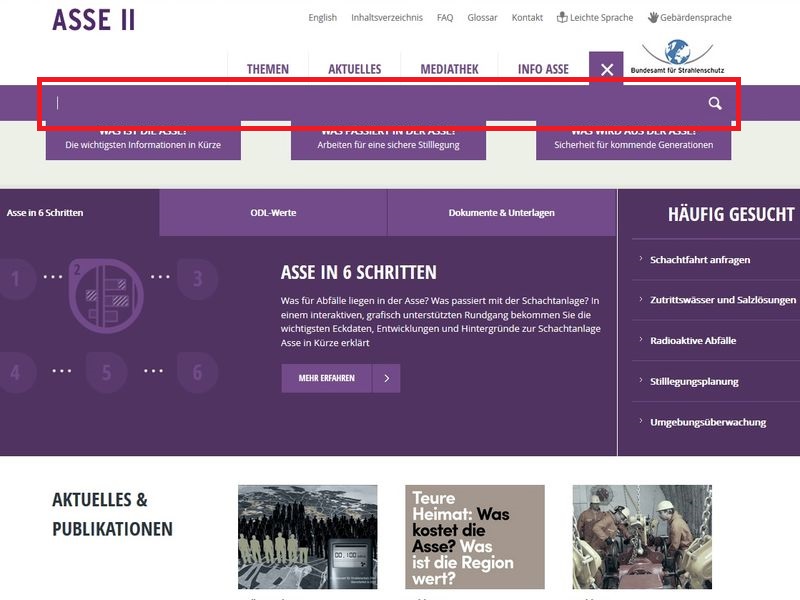Click the magnifier search icon
This screenshot has height=600, width=800.
pos(715,104)
